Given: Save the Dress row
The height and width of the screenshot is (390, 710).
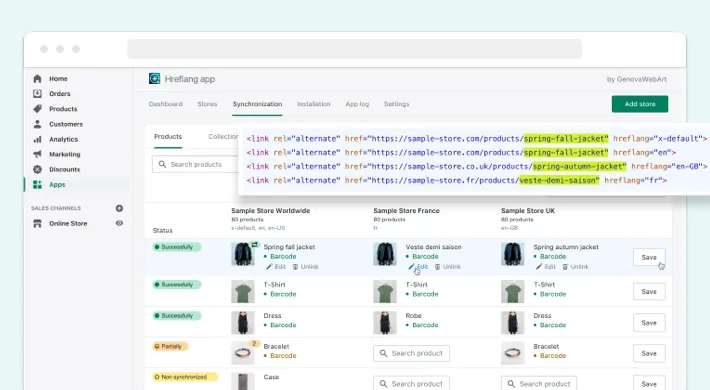Looking at the screenshot, I should pyautogui.click(x=649, y=323).
